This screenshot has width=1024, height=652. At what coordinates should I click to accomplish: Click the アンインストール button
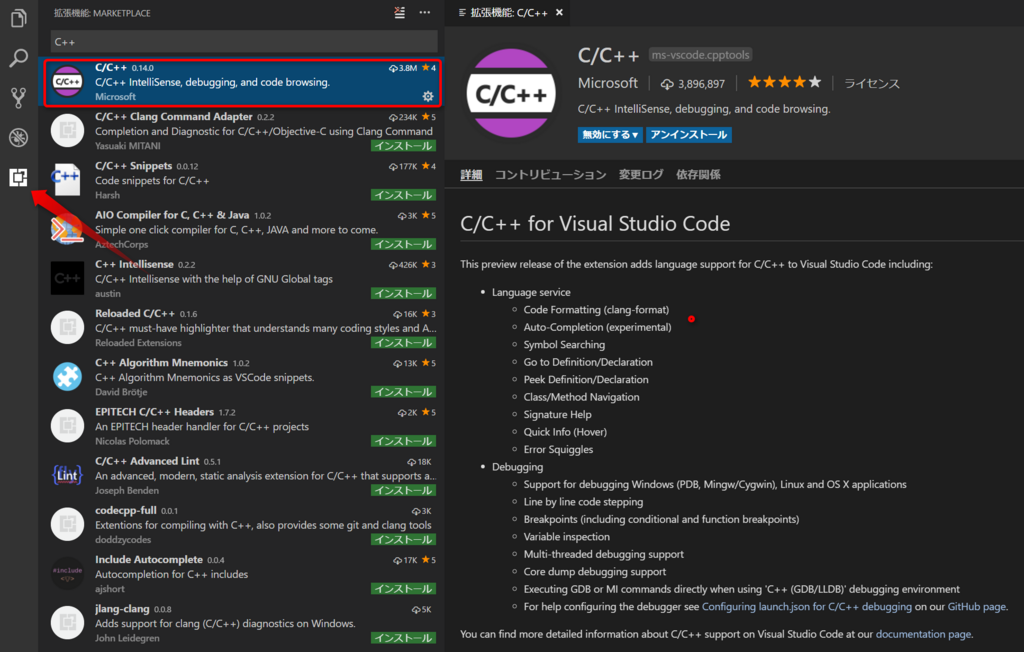click(x=688, y=135)
